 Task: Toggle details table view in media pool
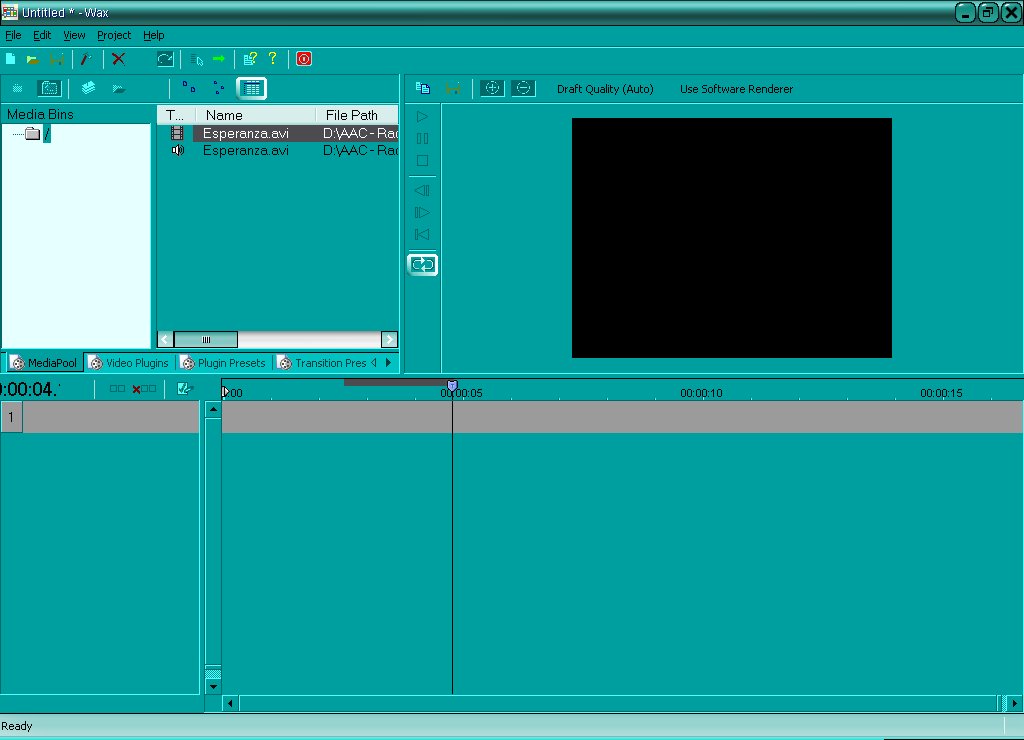pyautogui.click(x=251, y=88)
